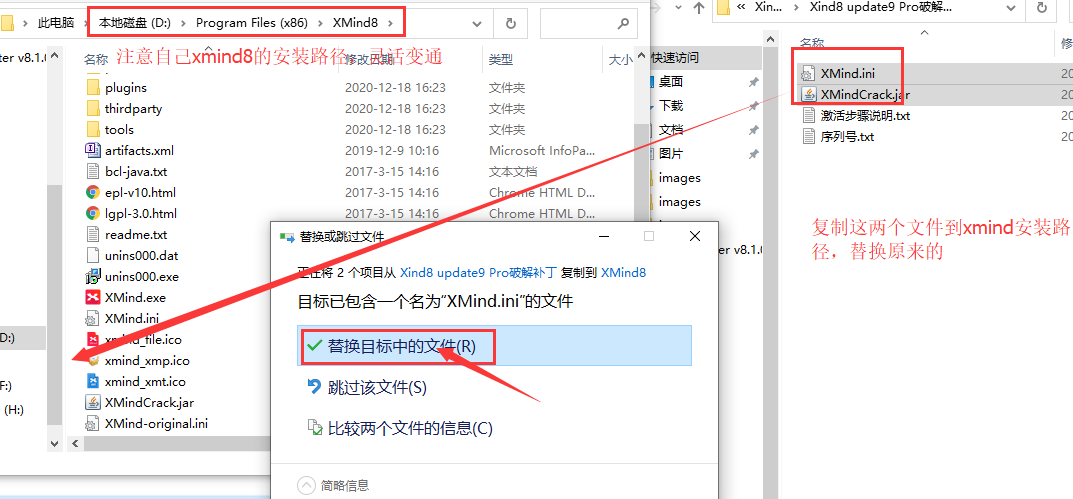Image resolution: width=1073 pixels, height=499 pixels.
Task: Click 此电脑 in the address bar
Action: 56,23
